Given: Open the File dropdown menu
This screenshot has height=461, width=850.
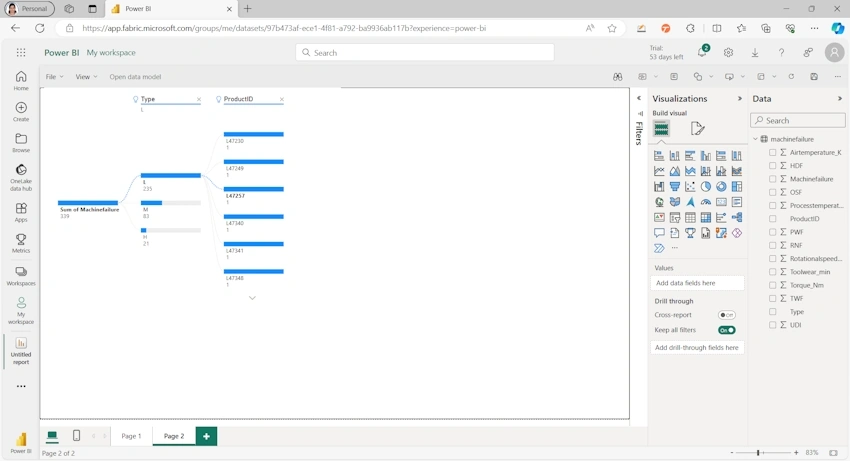Looking at the screenshot, I should (54, 77).
